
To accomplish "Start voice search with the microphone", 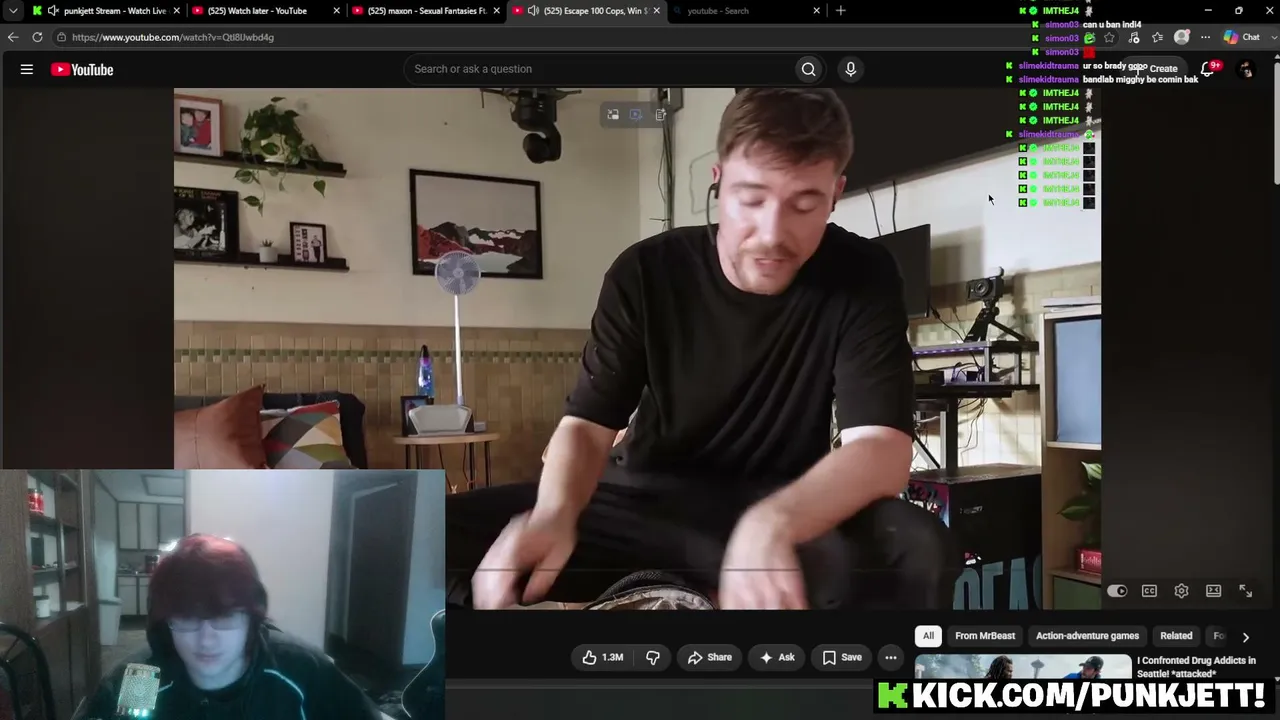I will coord(851,69).
